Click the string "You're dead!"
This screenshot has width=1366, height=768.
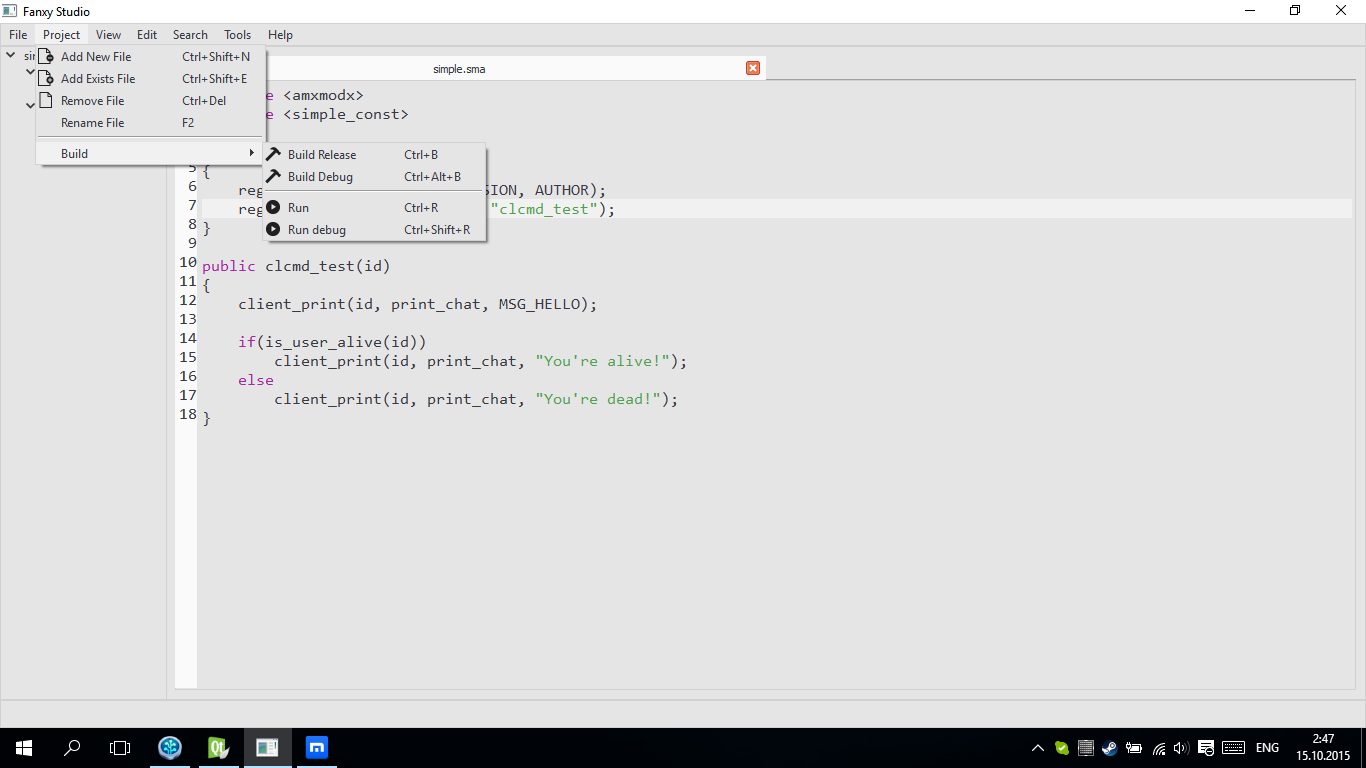click(598, 399)
